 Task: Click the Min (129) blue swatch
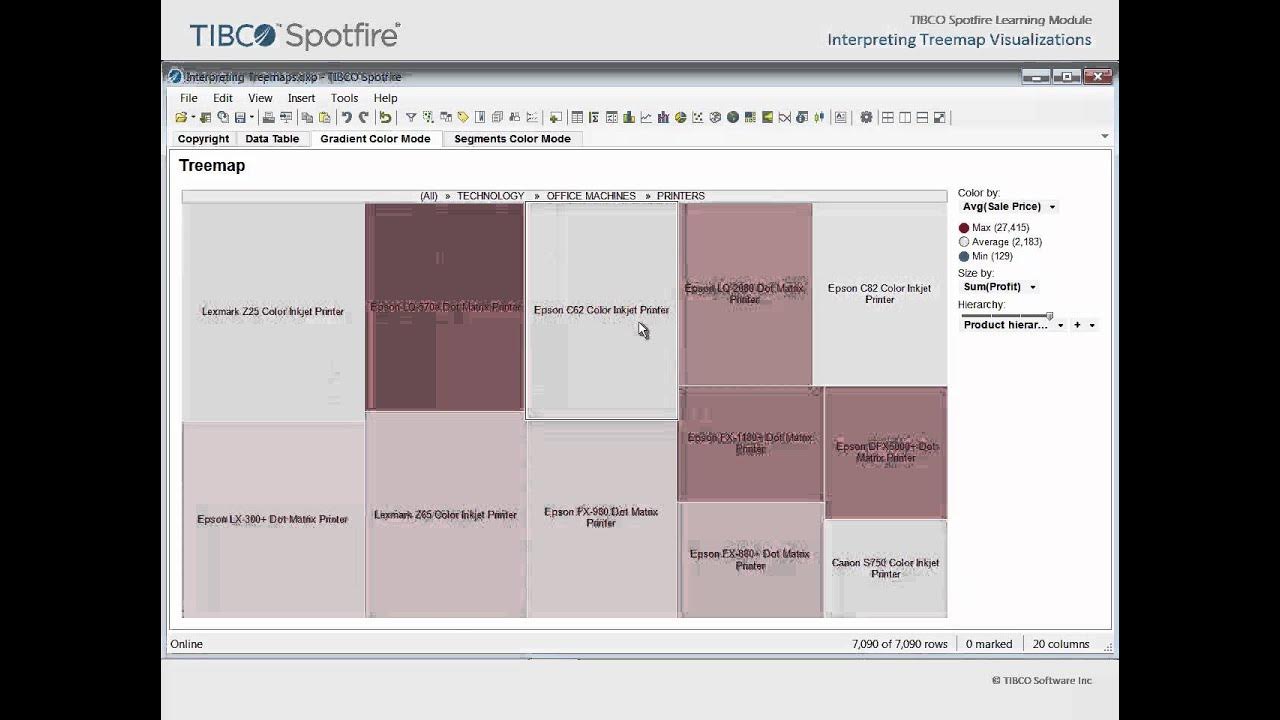coord(964,256)
